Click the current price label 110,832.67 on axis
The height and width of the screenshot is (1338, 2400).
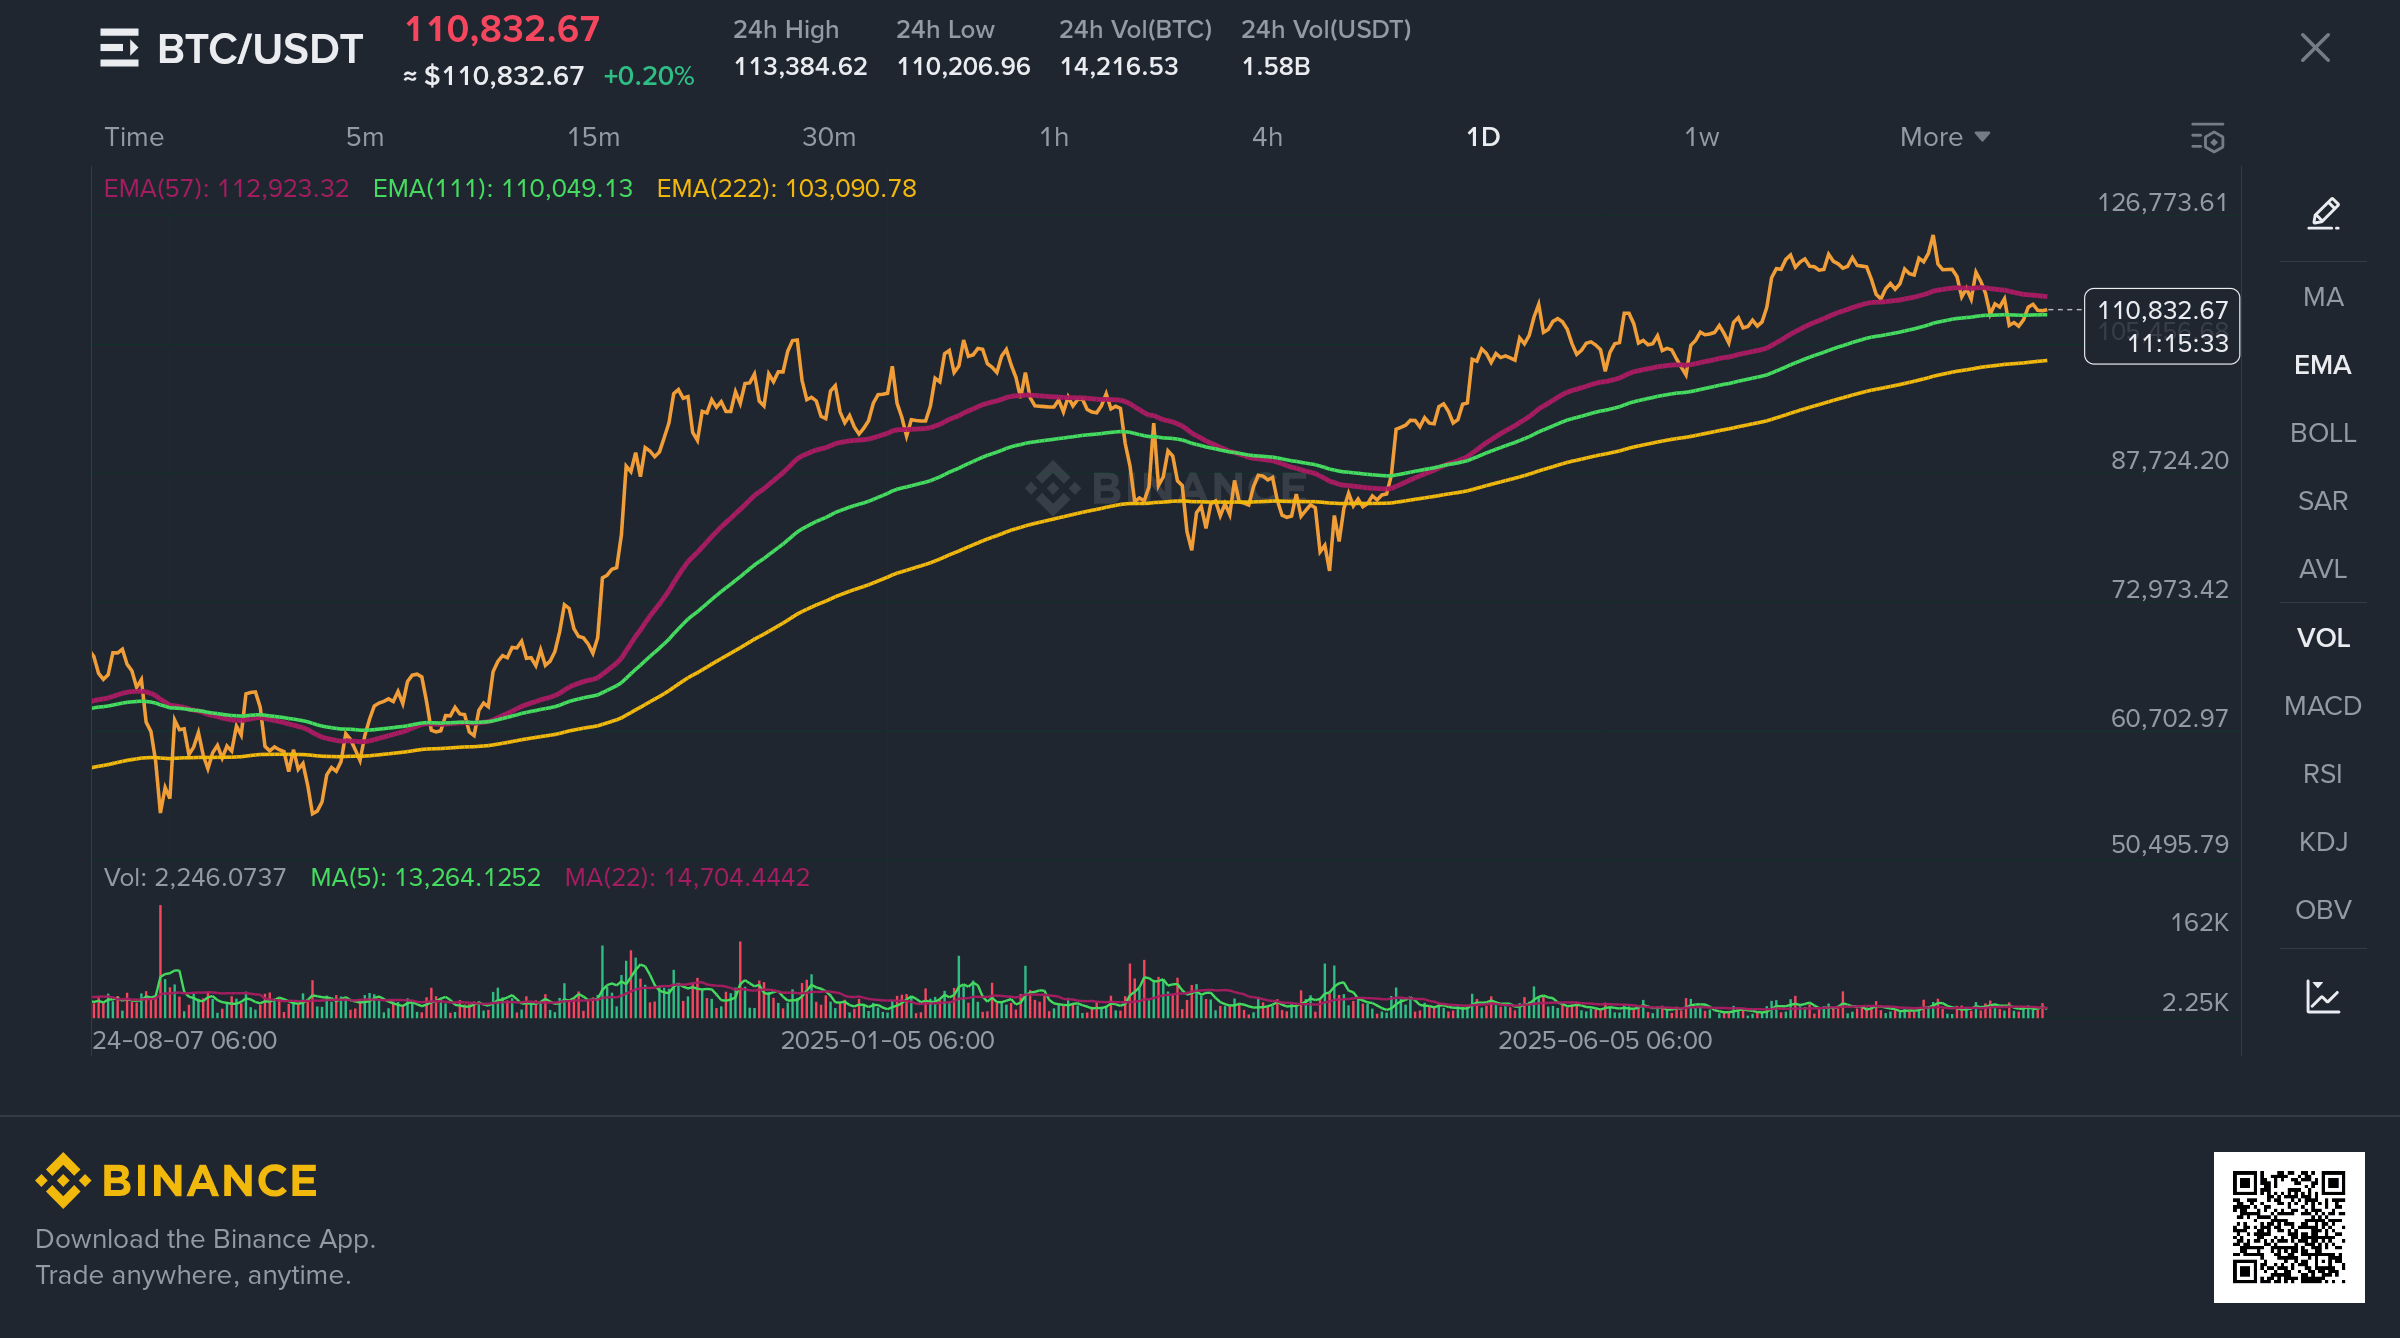[x=2161, y=311]
